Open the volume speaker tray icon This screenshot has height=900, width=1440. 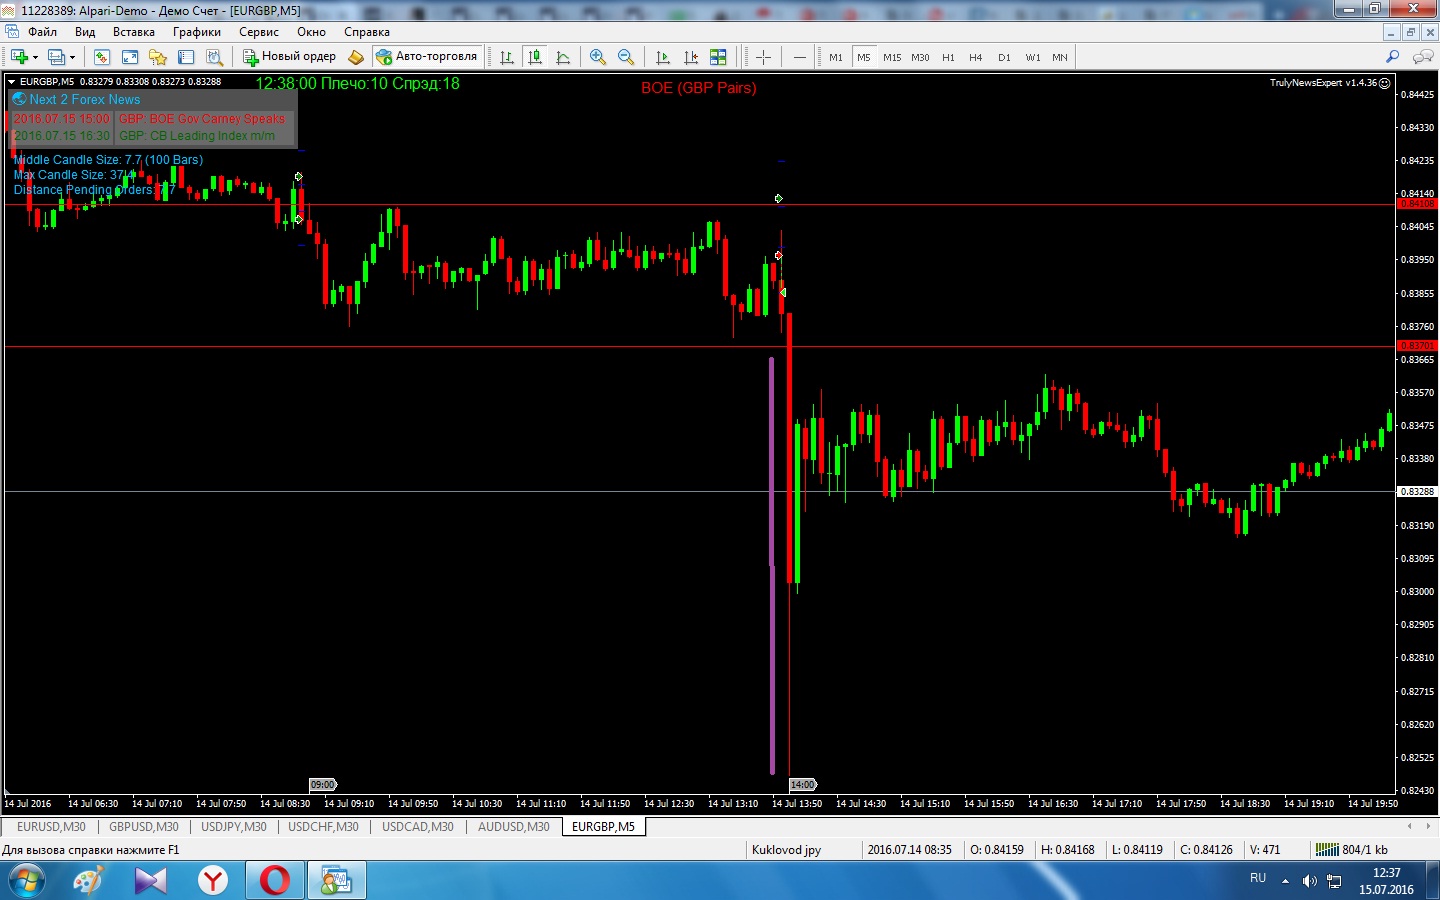(1309, 881)
